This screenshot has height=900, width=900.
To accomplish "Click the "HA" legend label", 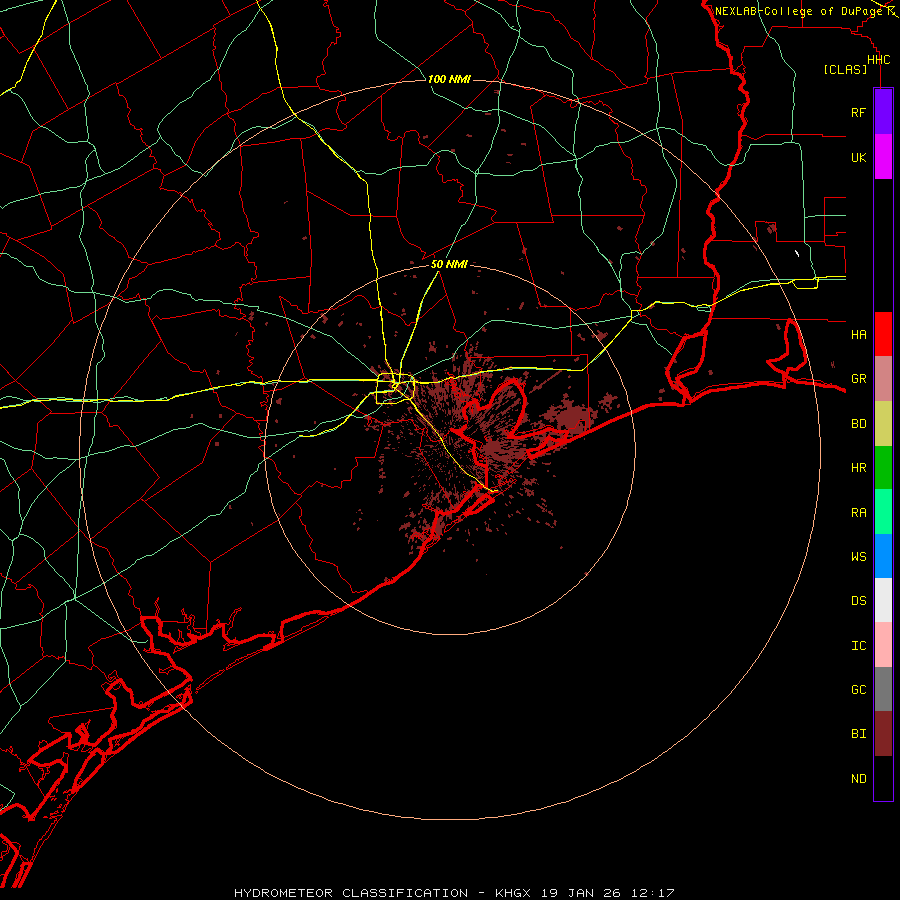I will pos(859,334).
